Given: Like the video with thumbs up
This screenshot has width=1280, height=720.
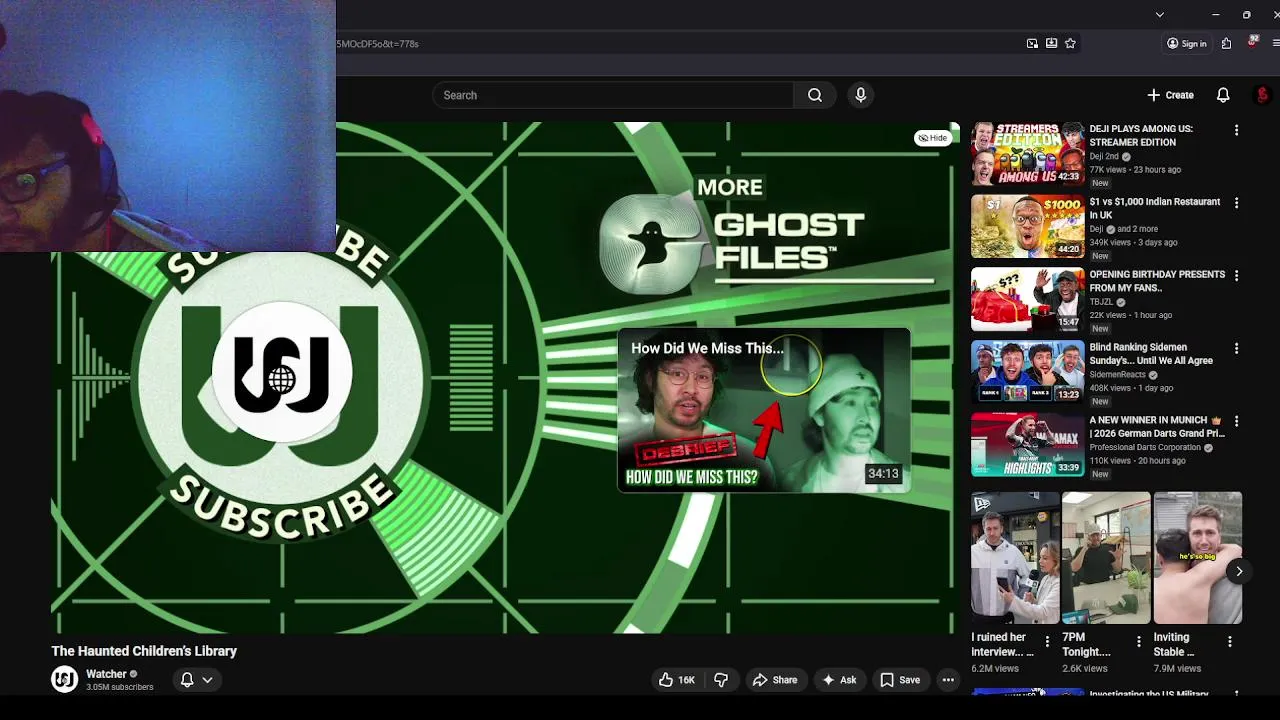Looking at the screenshot, I should [677, 680].
